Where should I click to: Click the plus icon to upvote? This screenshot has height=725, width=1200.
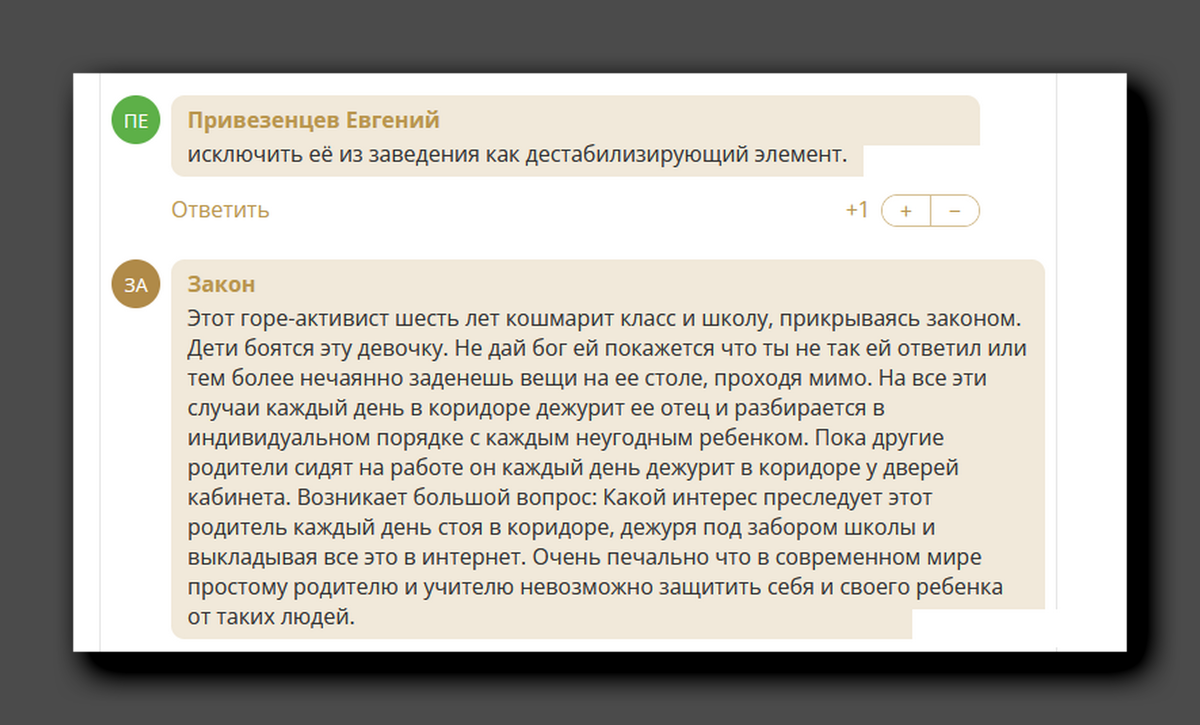point(906,210)
